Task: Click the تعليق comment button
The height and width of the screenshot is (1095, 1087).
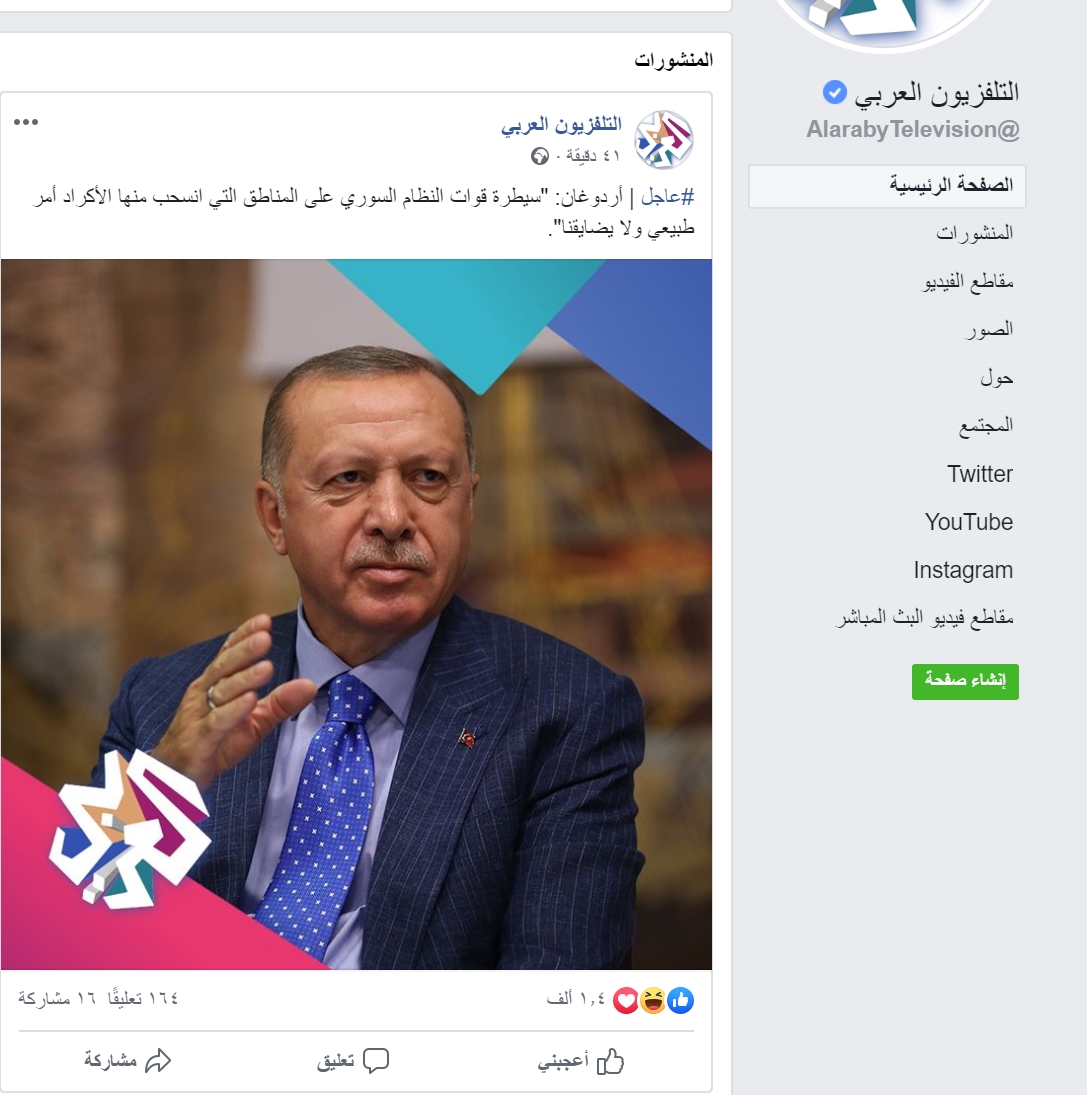Action: click(353, 1061)
